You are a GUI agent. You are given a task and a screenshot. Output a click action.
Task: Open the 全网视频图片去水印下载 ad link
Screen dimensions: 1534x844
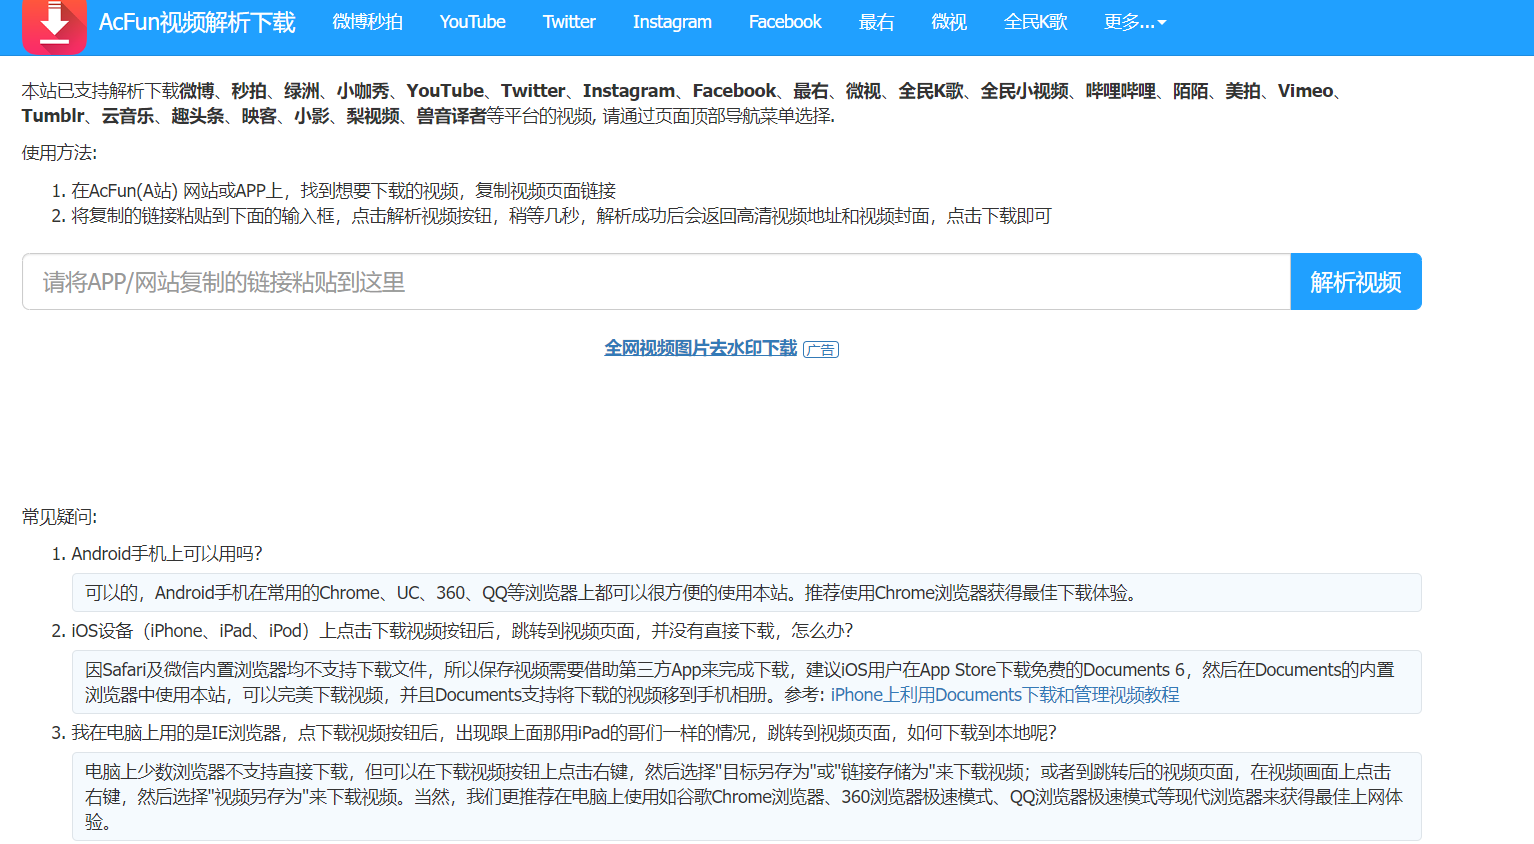point(700,348)
